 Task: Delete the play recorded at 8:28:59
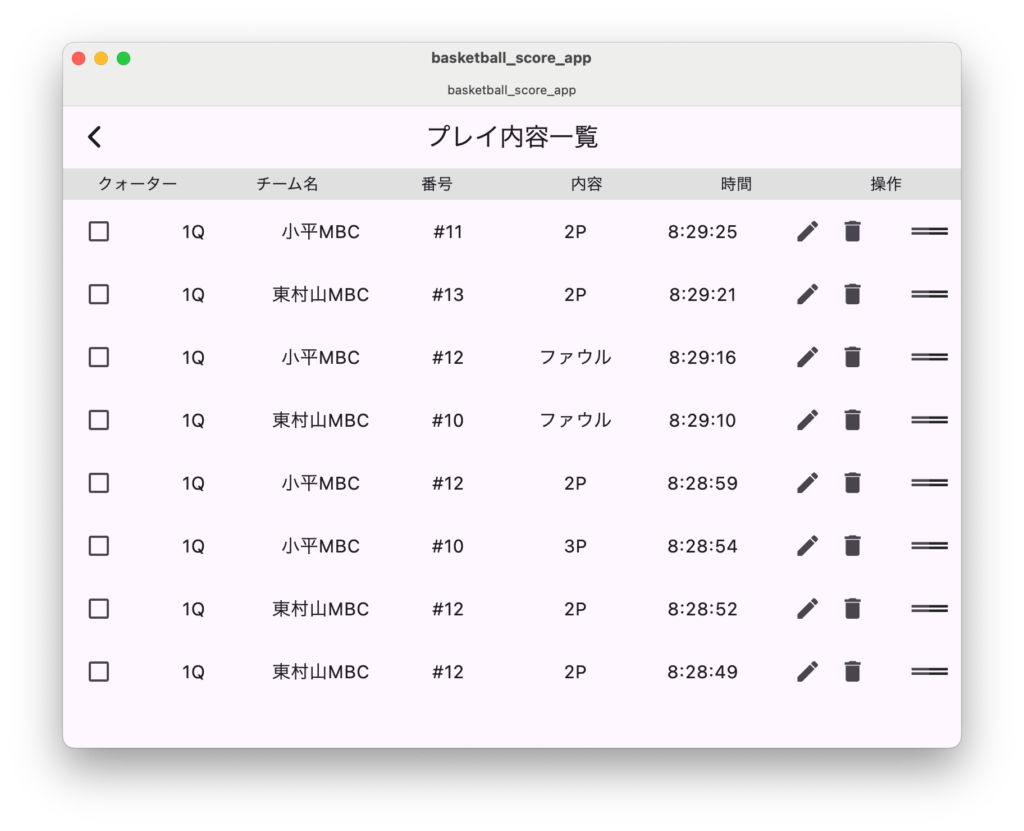tap(852, 483)
